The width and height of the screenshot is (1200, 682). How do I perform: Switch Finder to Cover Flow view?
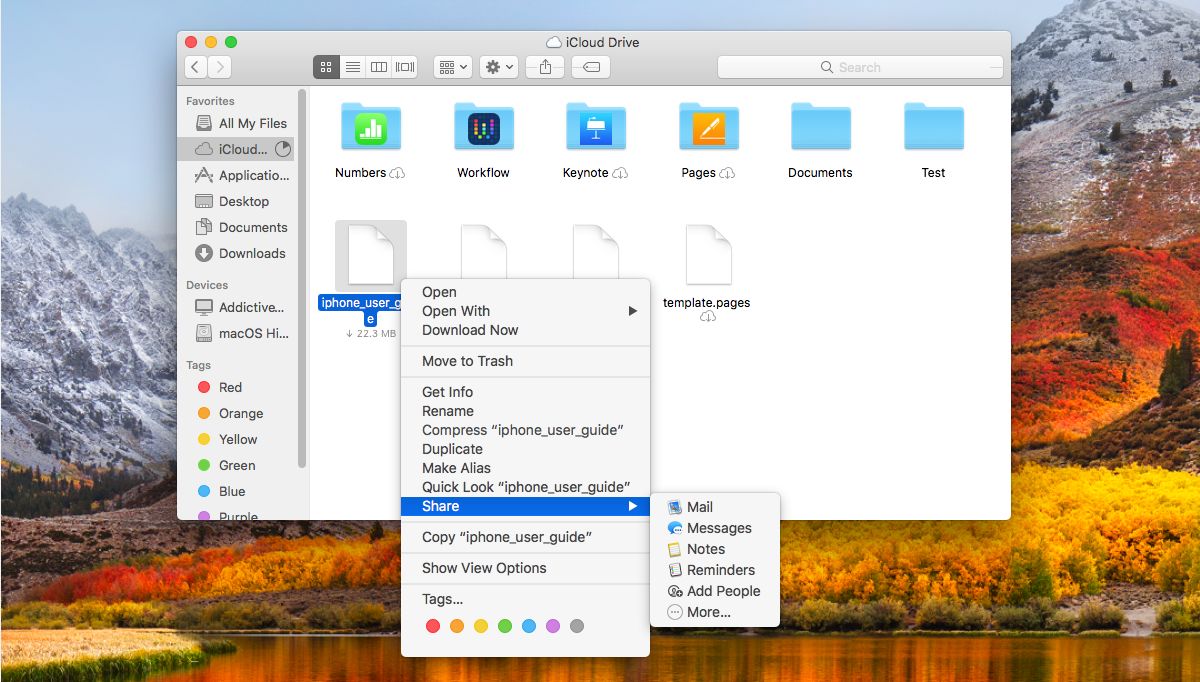pyautogui.click(x=405, y=67)
